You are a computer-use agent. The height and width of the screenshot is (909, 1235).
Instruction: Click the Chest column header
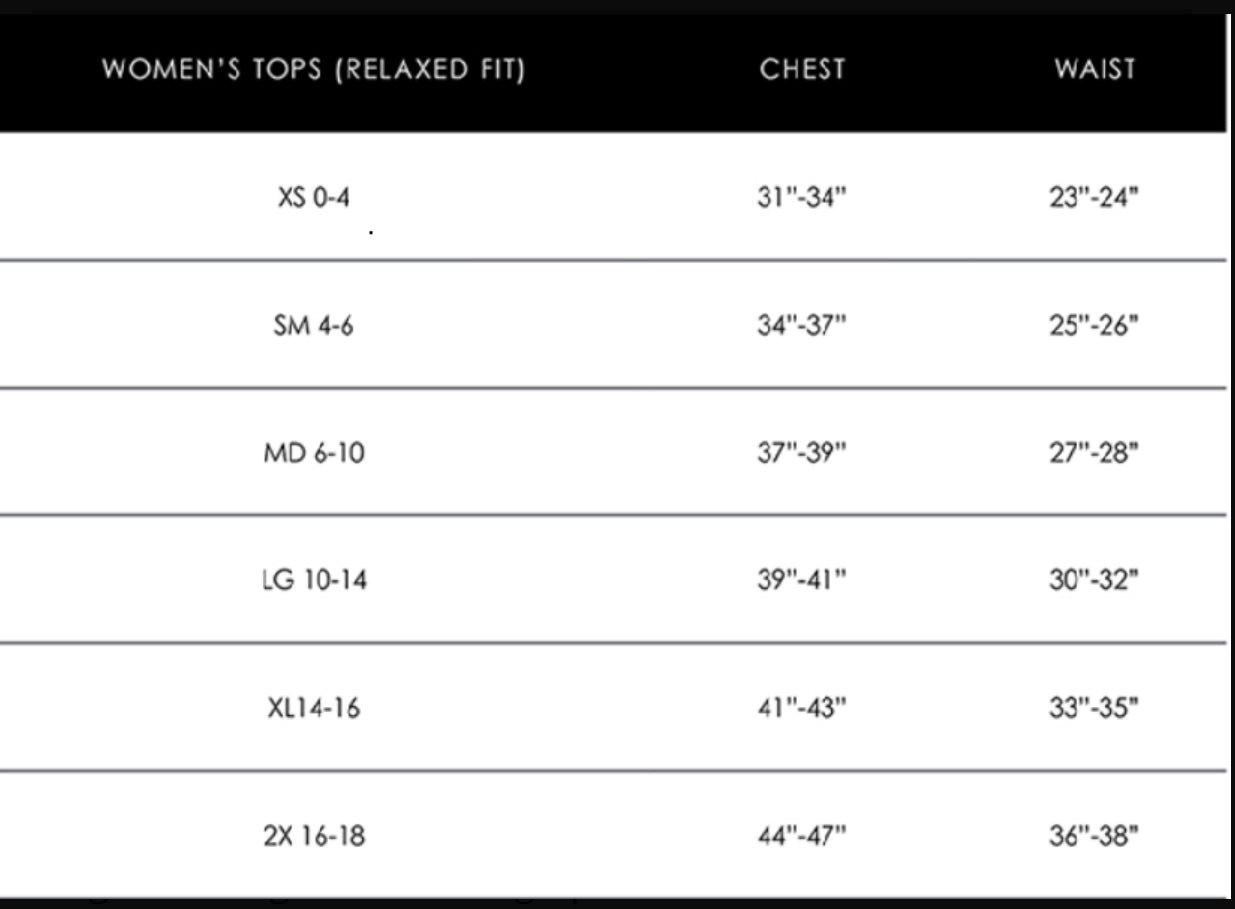[802, 69]
